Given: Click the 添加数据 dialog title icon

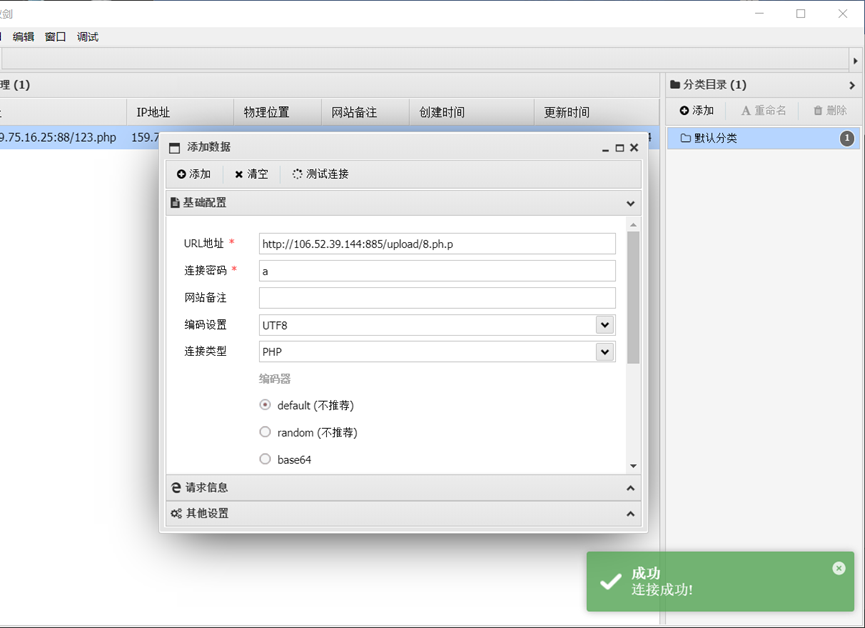Looking at the screenshot, I should pyautogui.click(x=174, y=147).
